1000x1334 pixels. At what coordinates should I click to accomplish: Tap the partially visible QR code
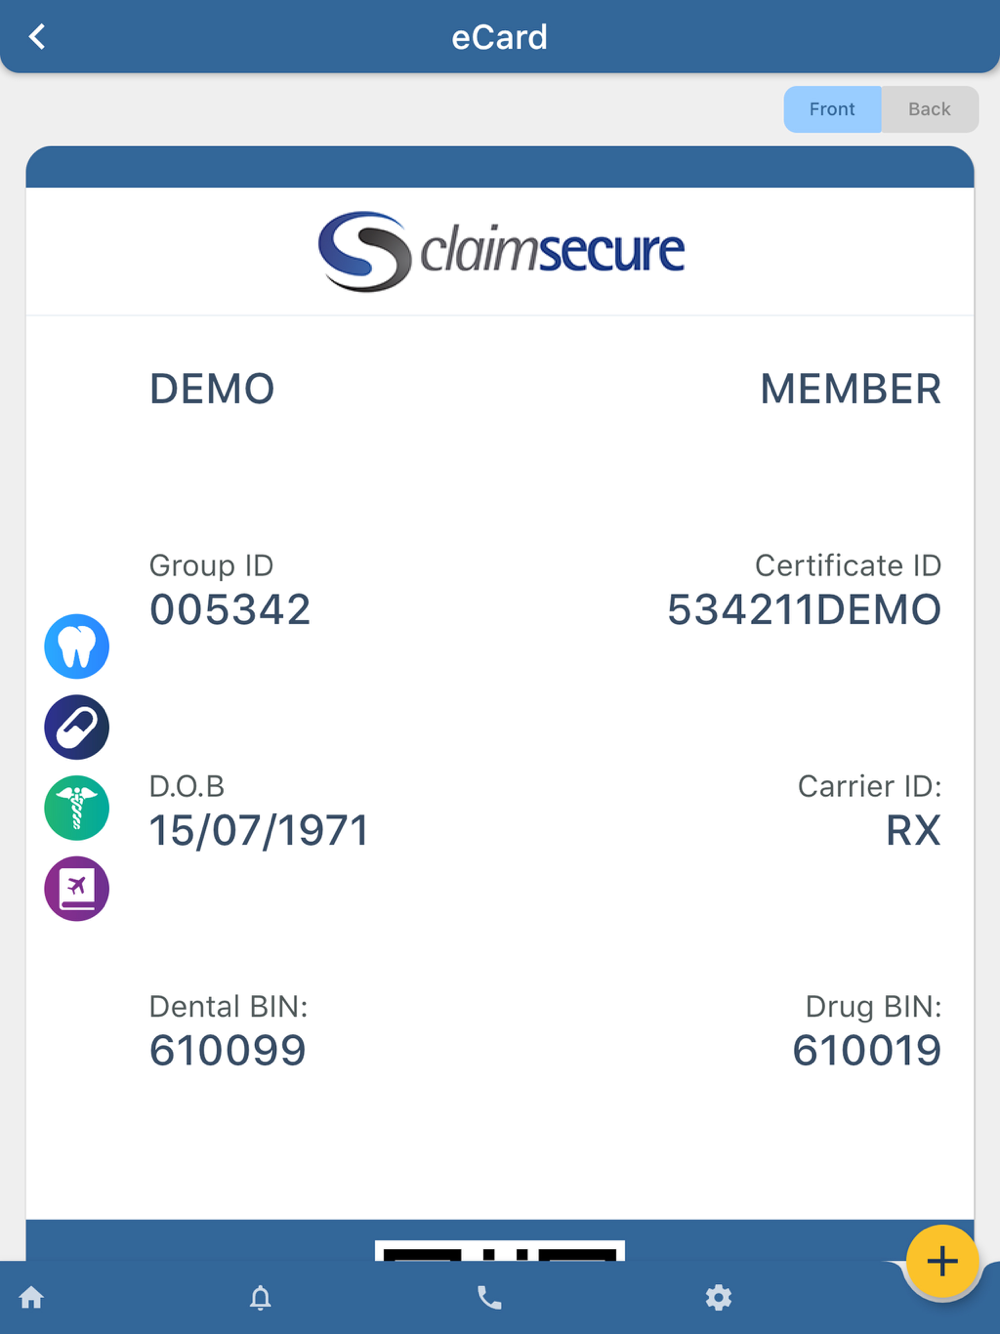click(x=500, y=1250)
